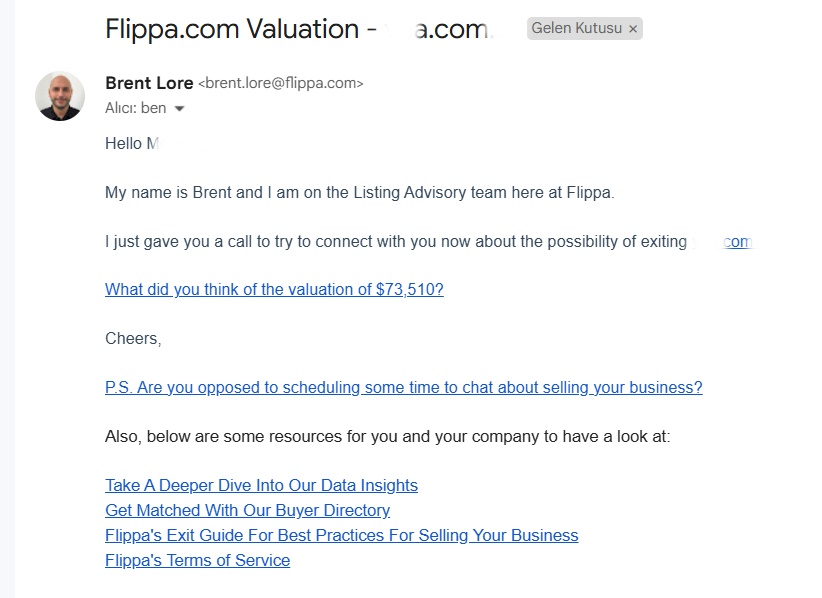Remove the Gelen Kutusu label with its x
This screenshot has height=598, width=822.
pos(633,29)
